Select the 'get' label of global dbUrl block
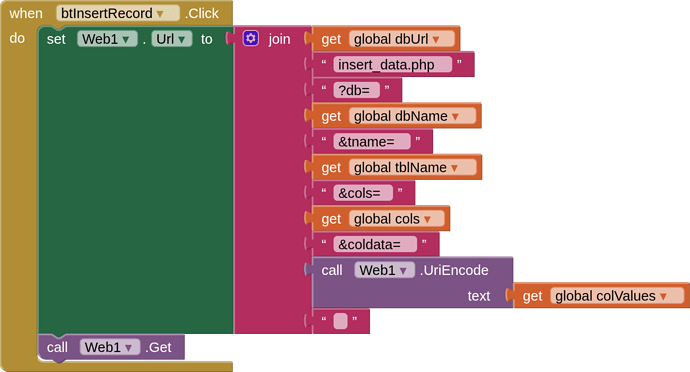The width and height of the screenshot is (690, 372). [331, 40]
